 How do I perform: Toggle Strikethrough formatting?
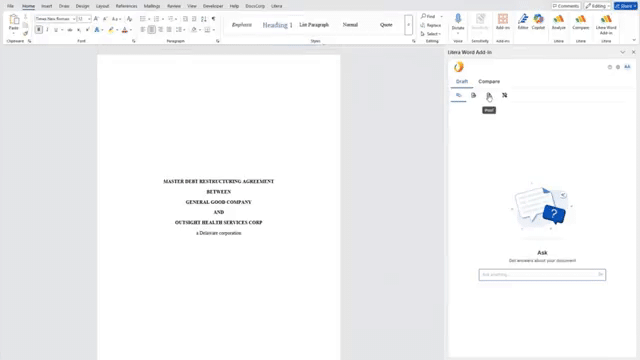pyautogui.click(x=70, y=30)
